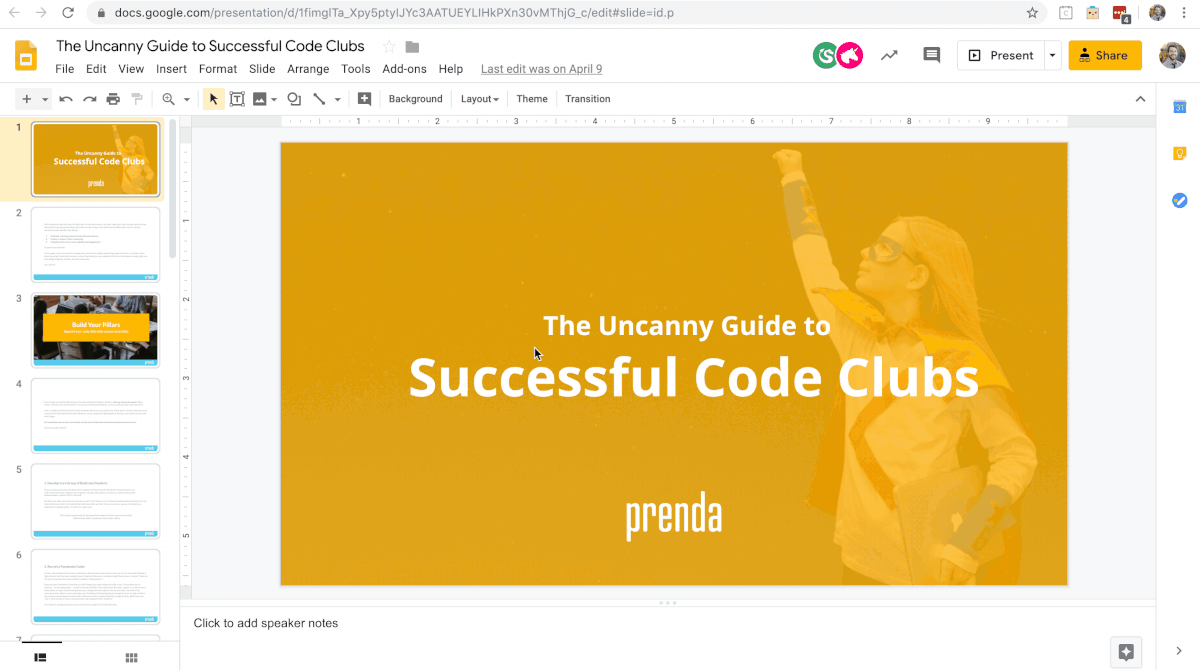Expand the Present options dropdown arrow

(1052, 56)
